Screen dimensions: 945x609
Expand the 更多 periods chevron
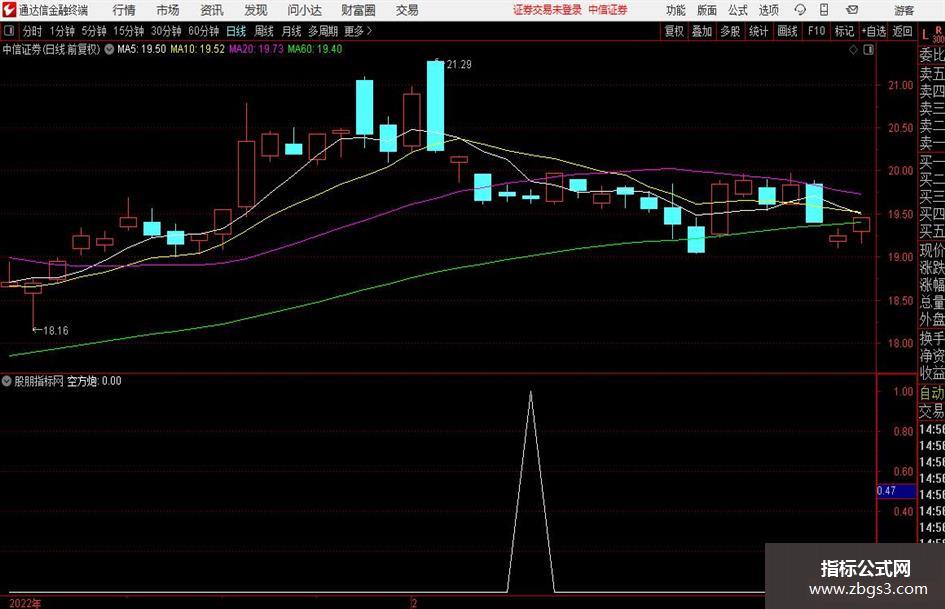point(369,31)
